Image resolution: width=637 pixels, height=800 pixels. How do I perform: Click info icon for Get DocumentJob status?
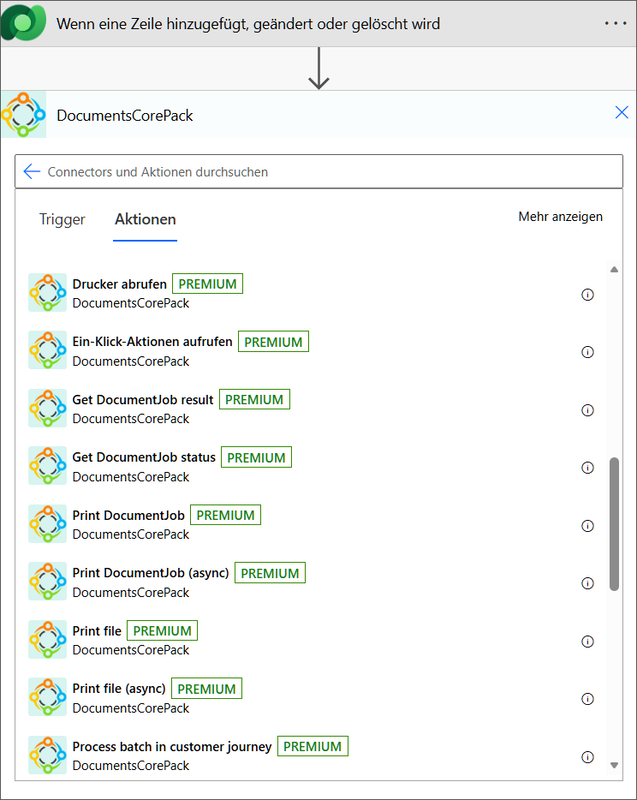587,468
